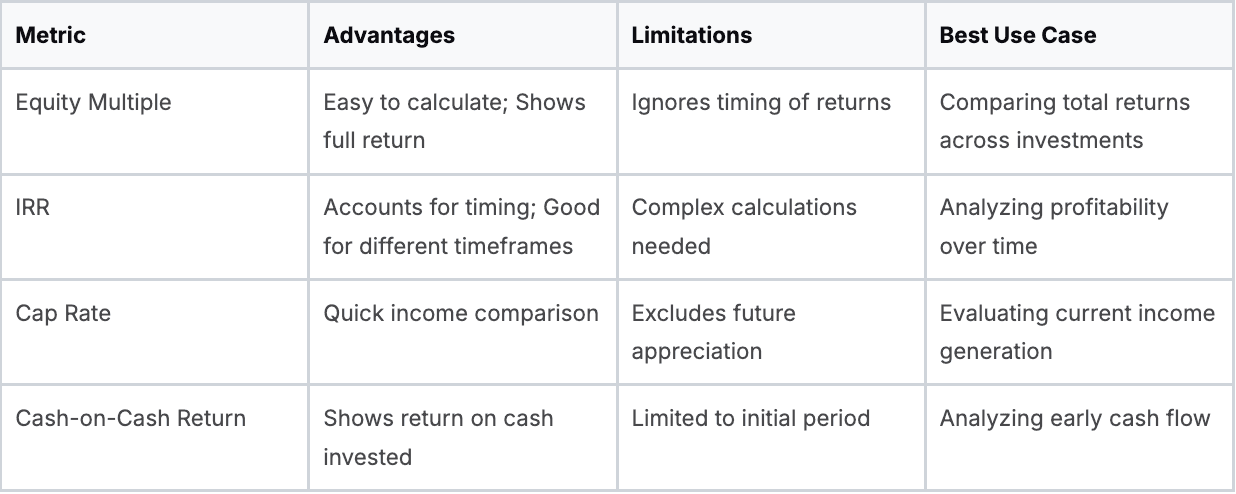Select the Cash-on-Cash Return cell
This screenshot has height=494, width=1236.
pyautogui.click(x=116, y=418)
